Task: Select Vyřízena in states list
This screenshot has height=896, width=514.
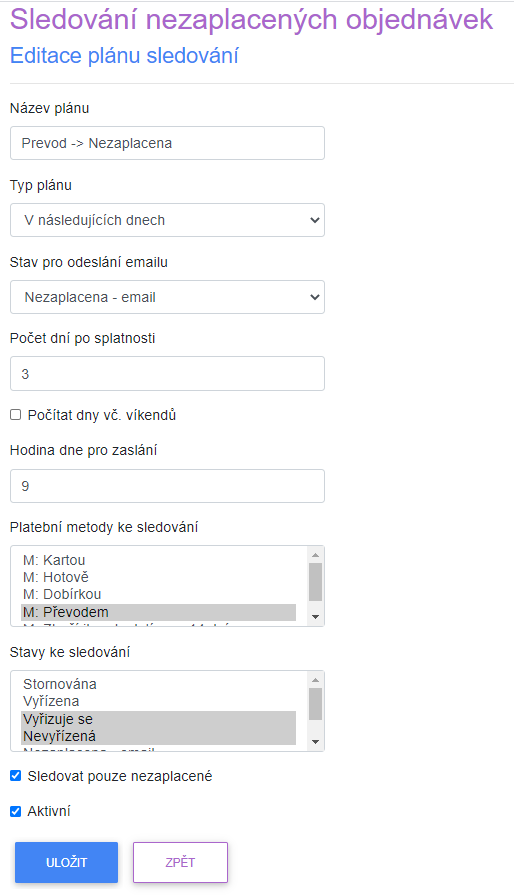Action: coord(159,701)
